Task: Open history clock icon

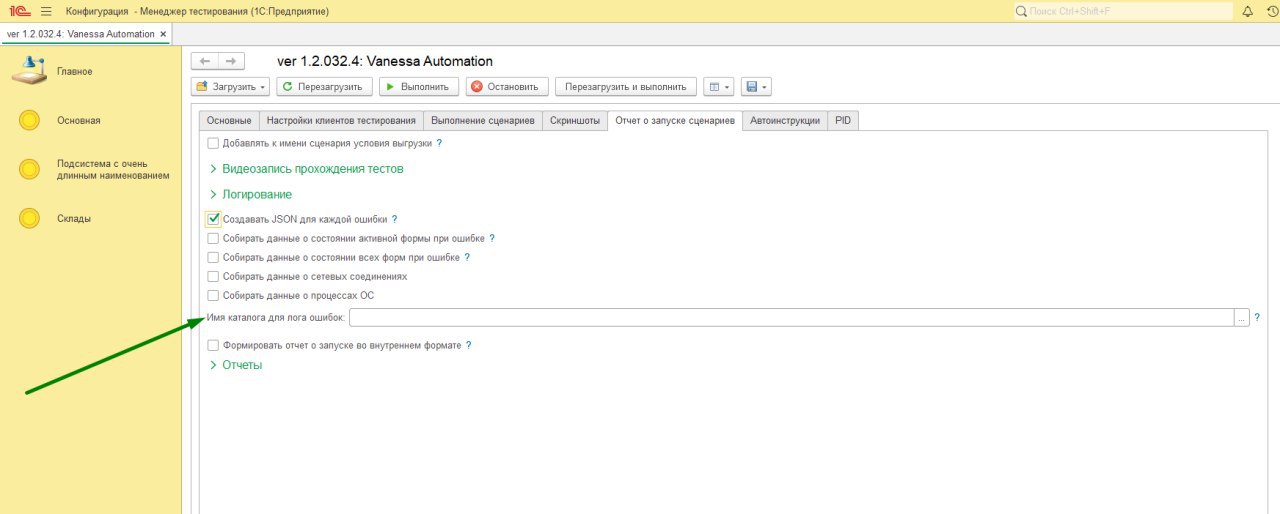Action: [1272, 11]
